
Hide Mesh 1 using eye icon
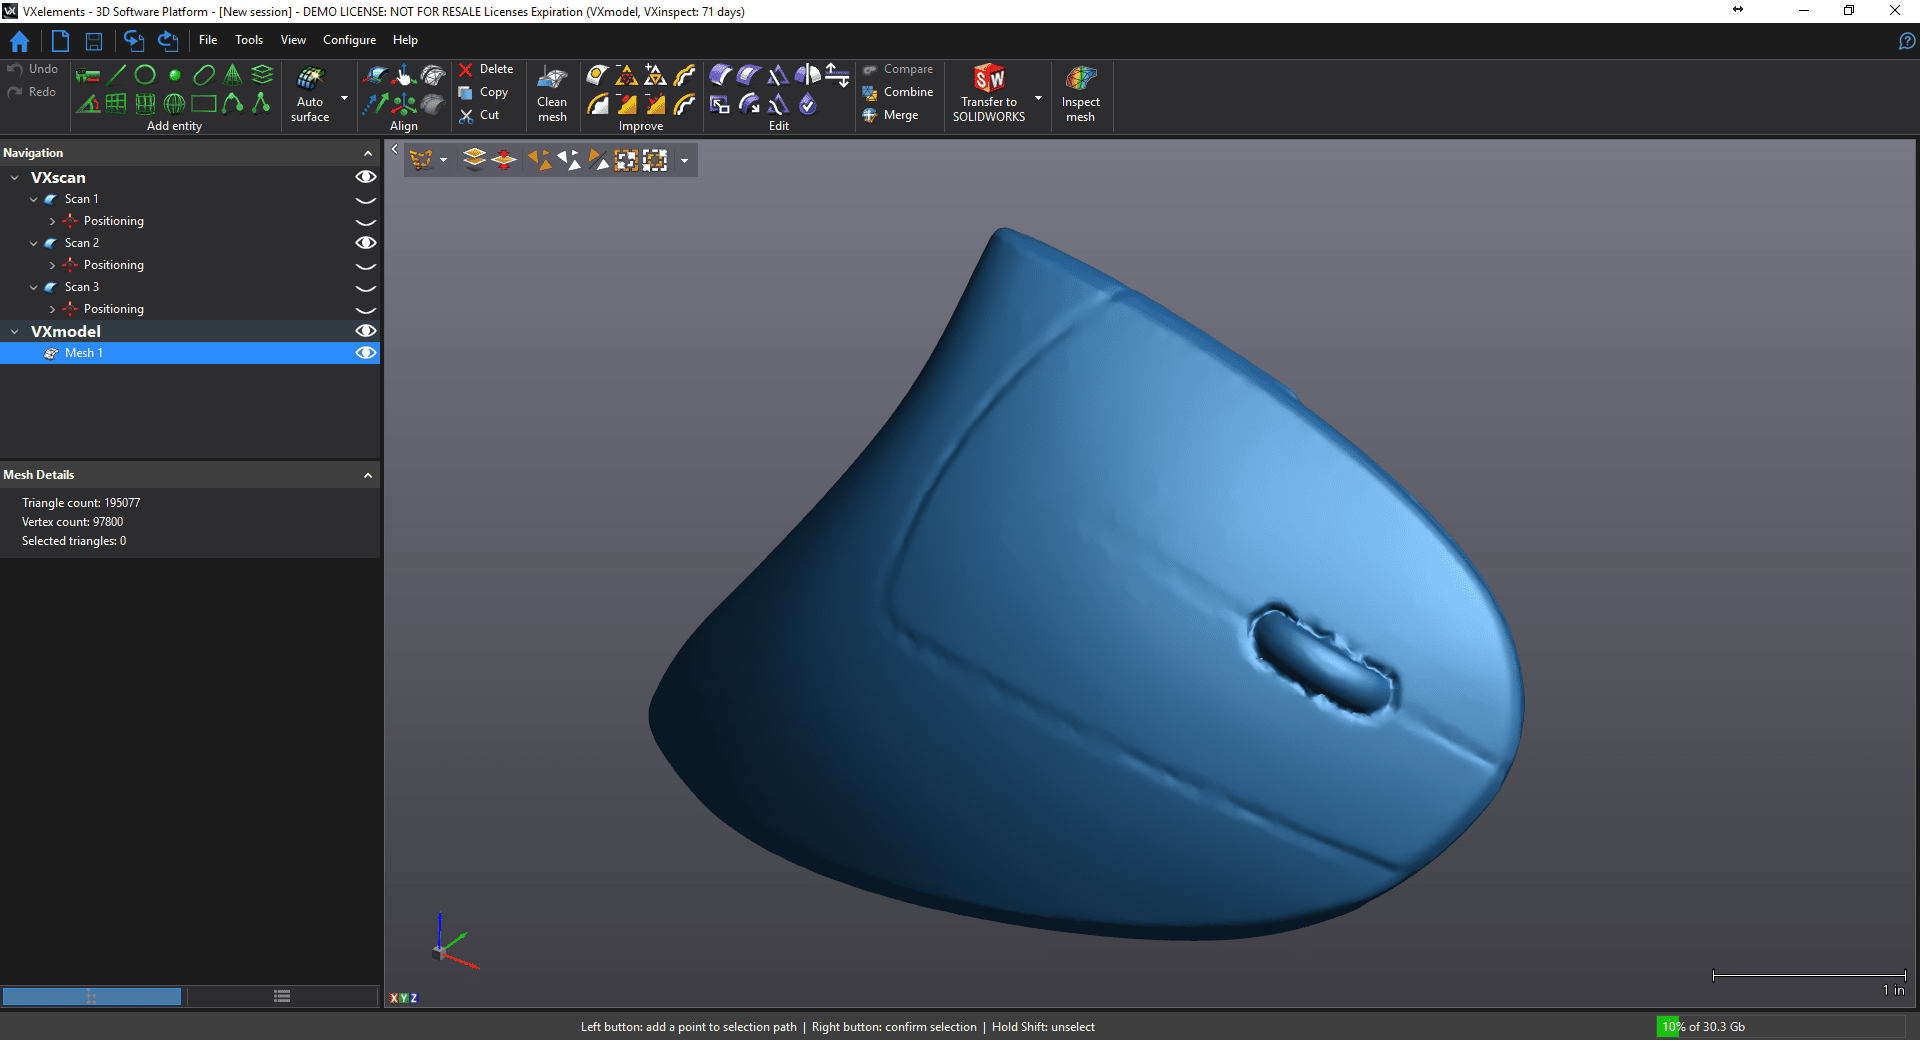pos(366,353)
